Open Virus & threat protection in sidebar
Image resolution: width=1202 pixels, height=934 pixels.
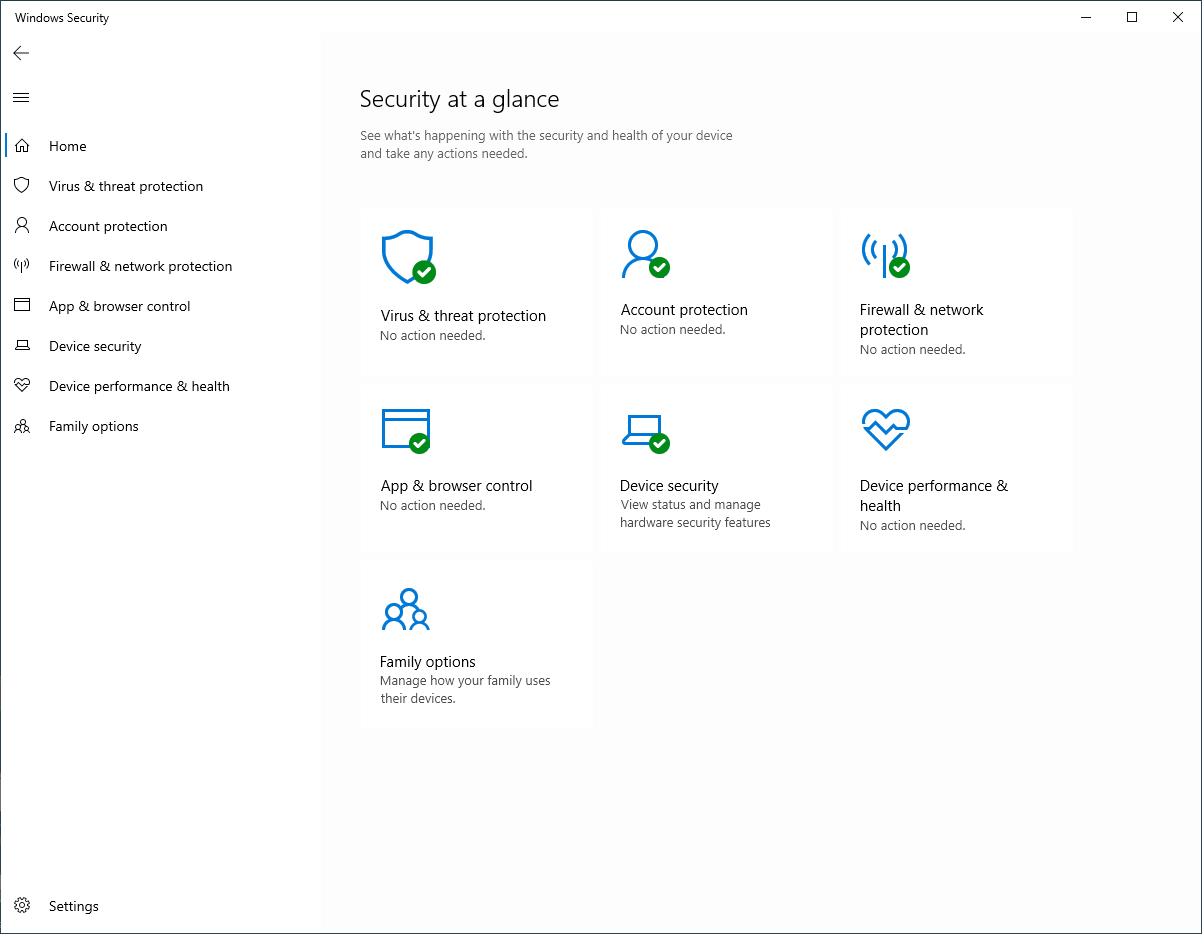[x=125, y=186]
